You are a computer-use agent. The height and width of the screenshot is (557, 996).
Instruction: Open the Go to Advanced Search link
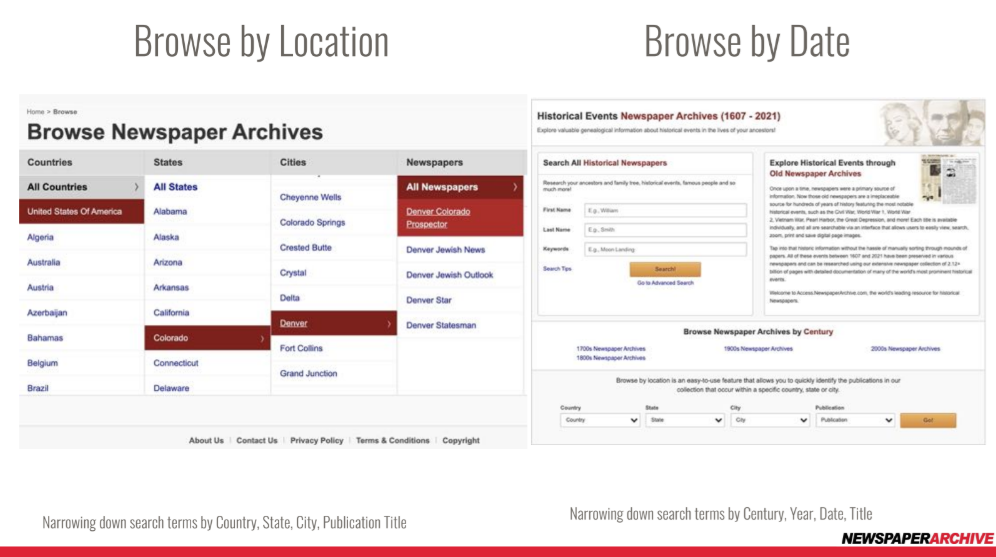[665, 283]
